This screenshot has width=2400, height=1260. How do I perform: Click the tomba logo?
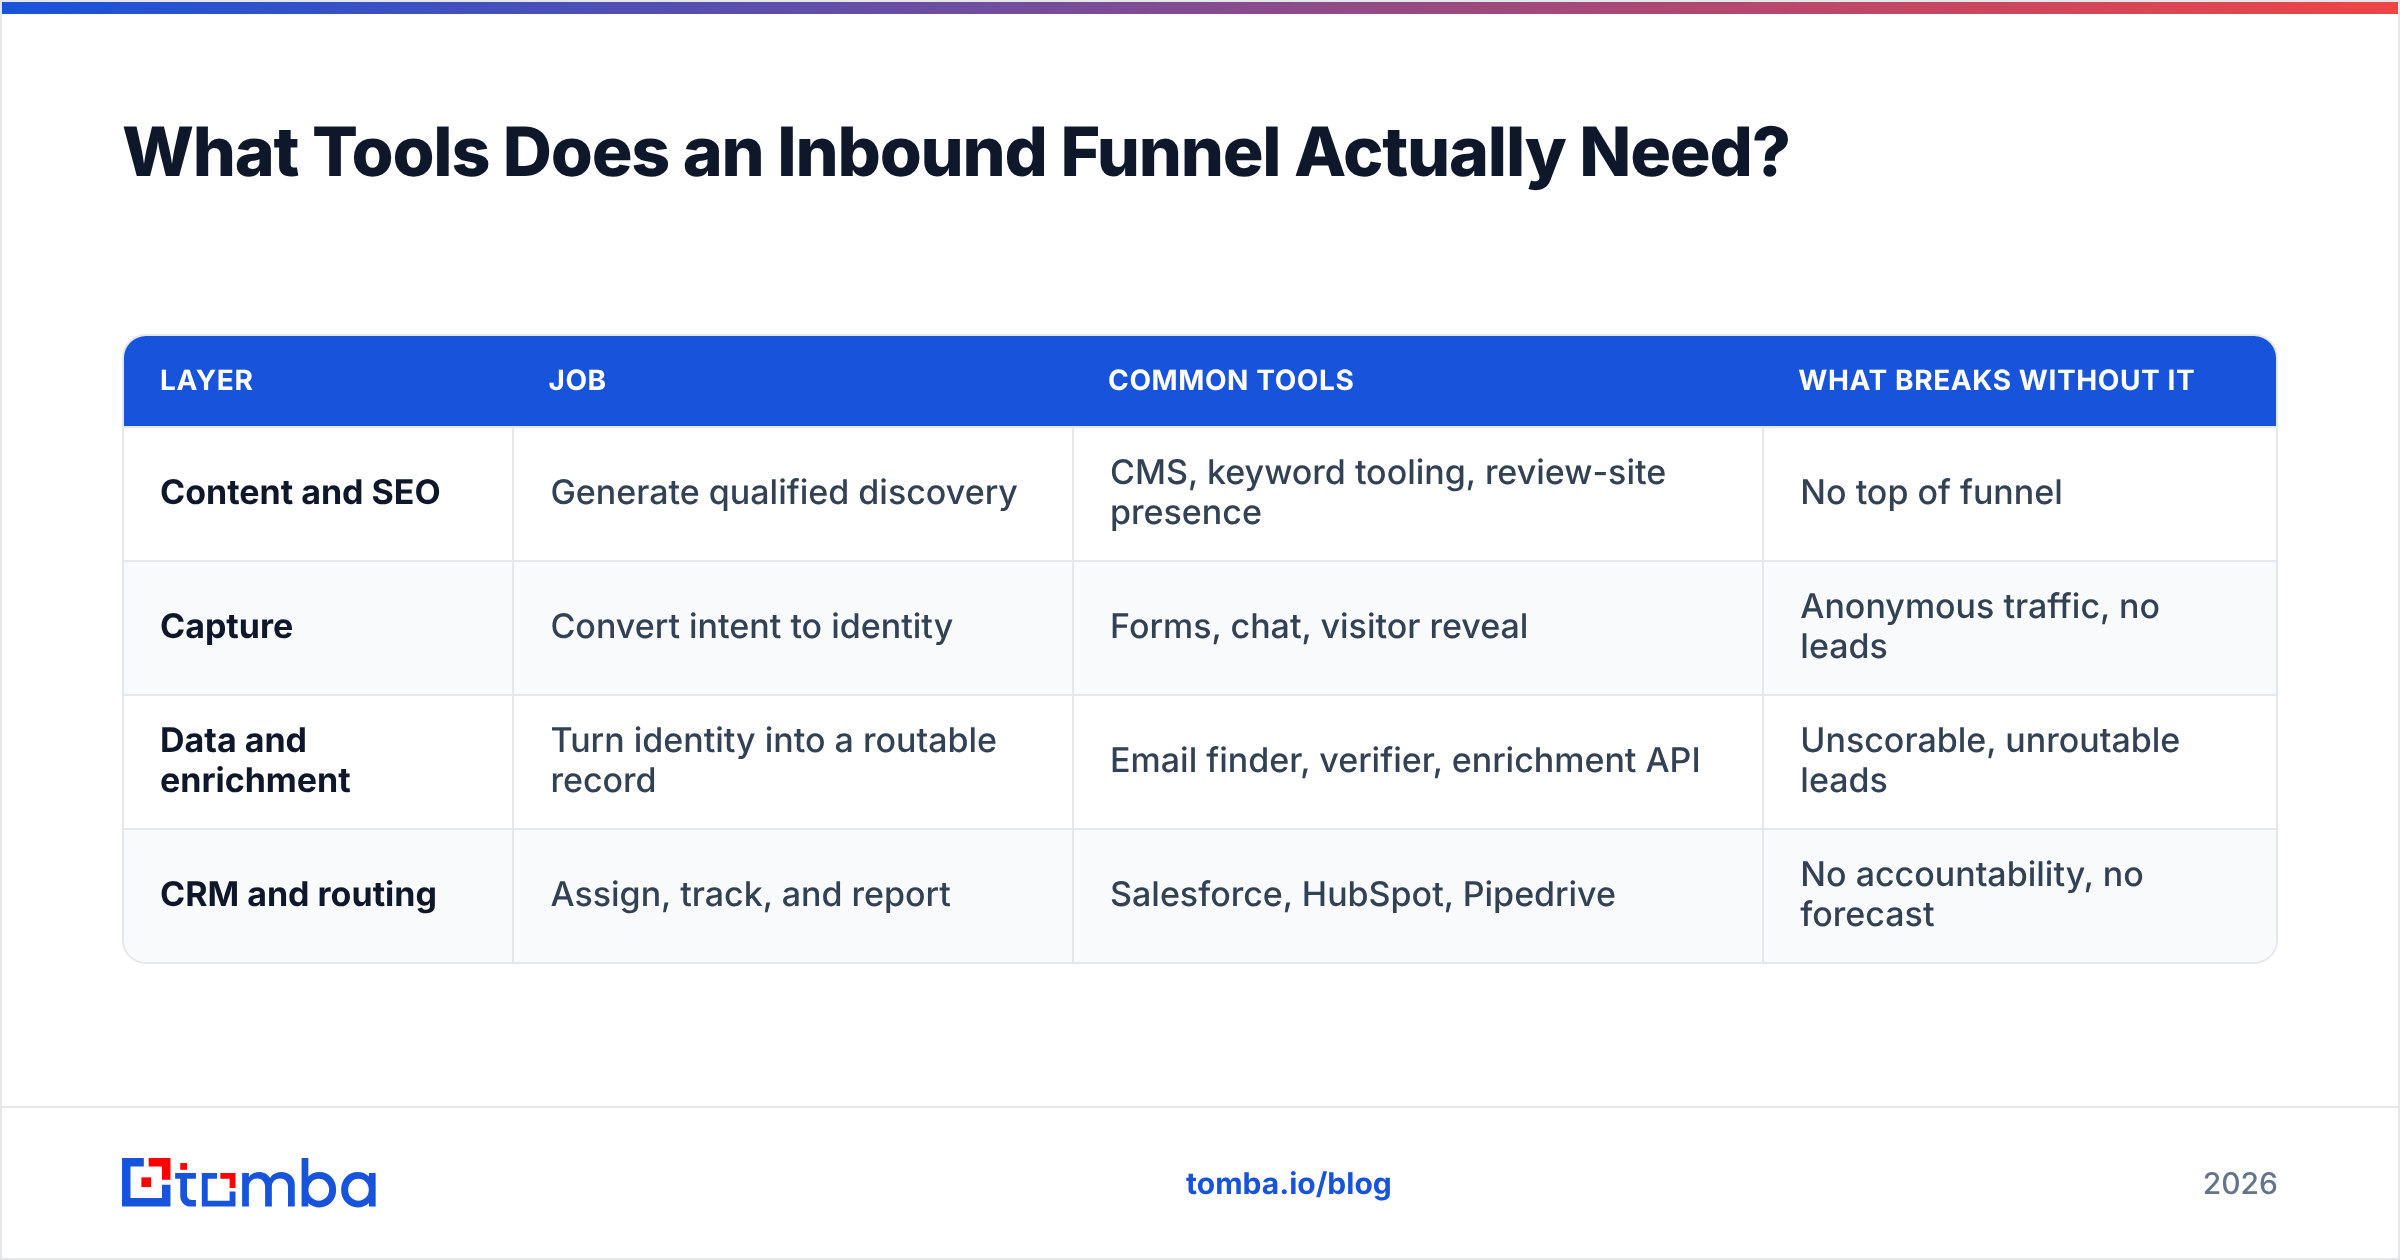pyautogui.click(x=249, y=1183)
